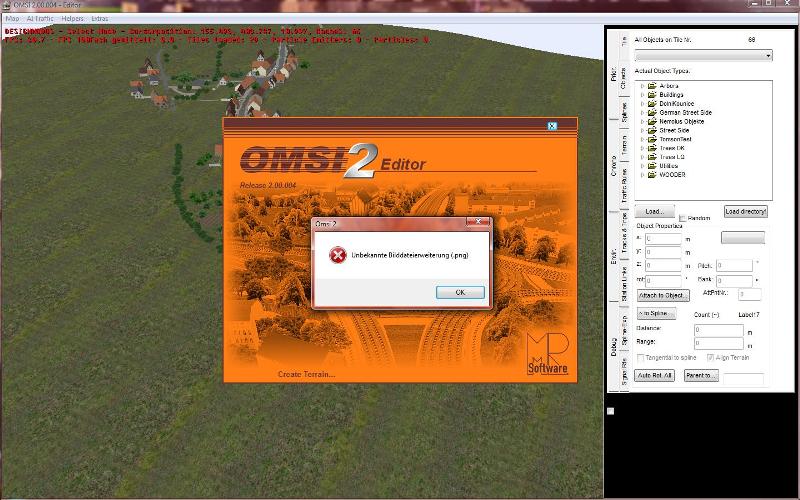Select the Chrono outer tab
The width and height of the screenshot is (800, 500).
point(614,166)
